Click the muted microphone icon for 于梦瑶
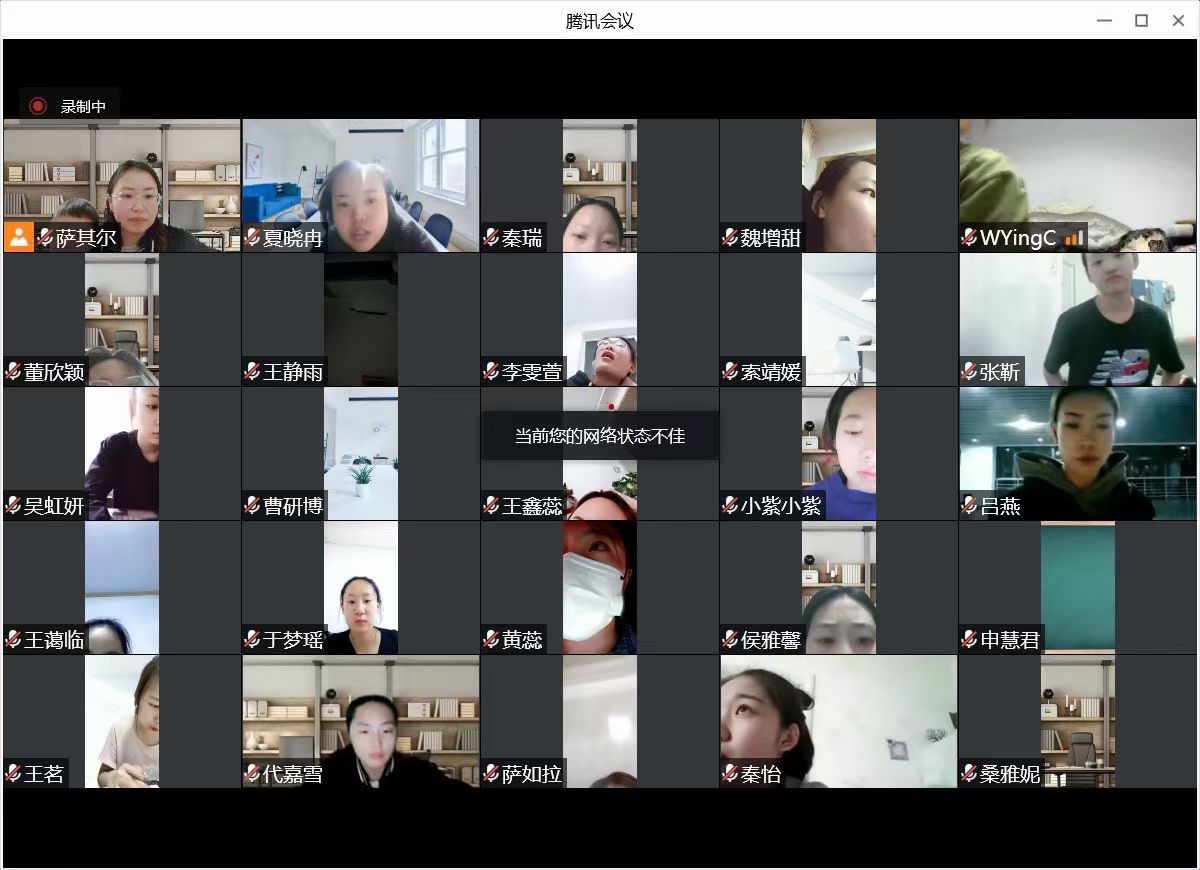The height and width of the screenshot is (870, 1200). [x=252, y=640]
